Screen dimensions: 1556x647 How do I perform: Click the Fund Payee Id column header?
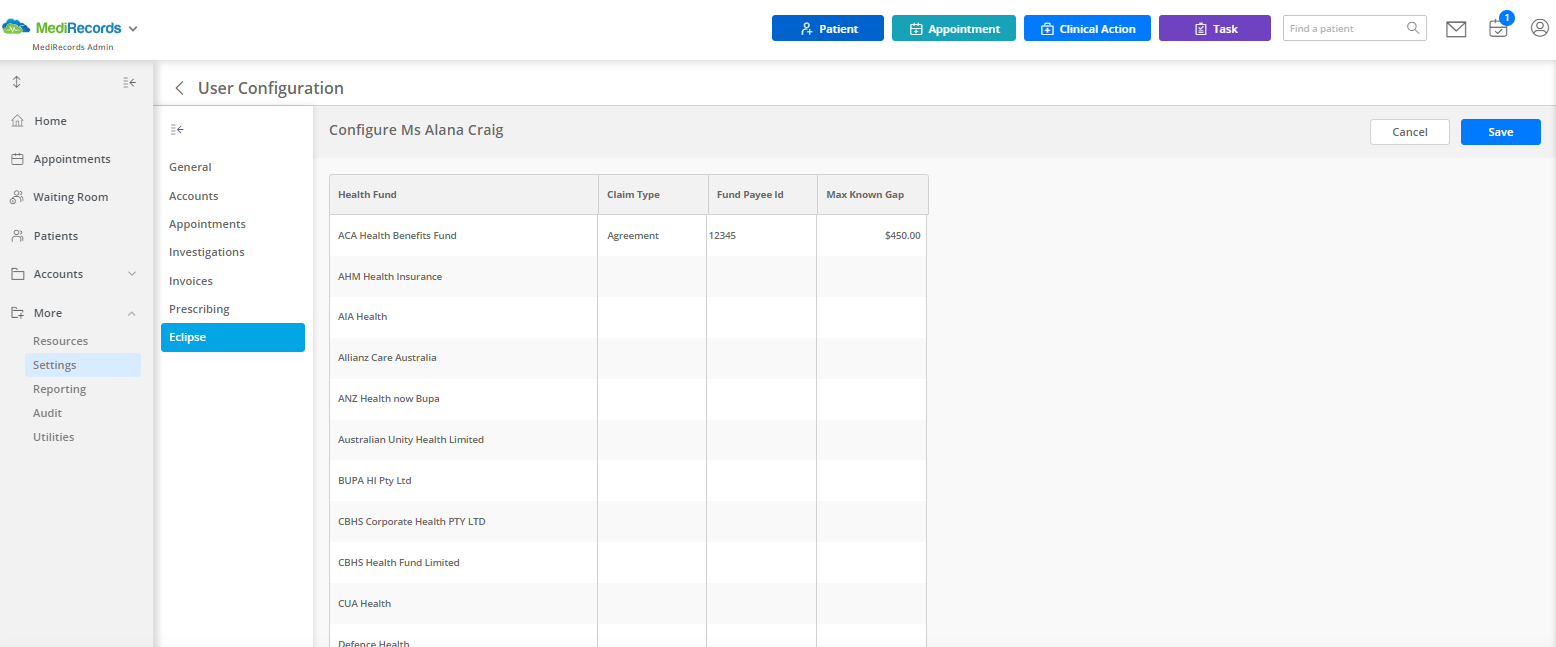click(763, 195)
